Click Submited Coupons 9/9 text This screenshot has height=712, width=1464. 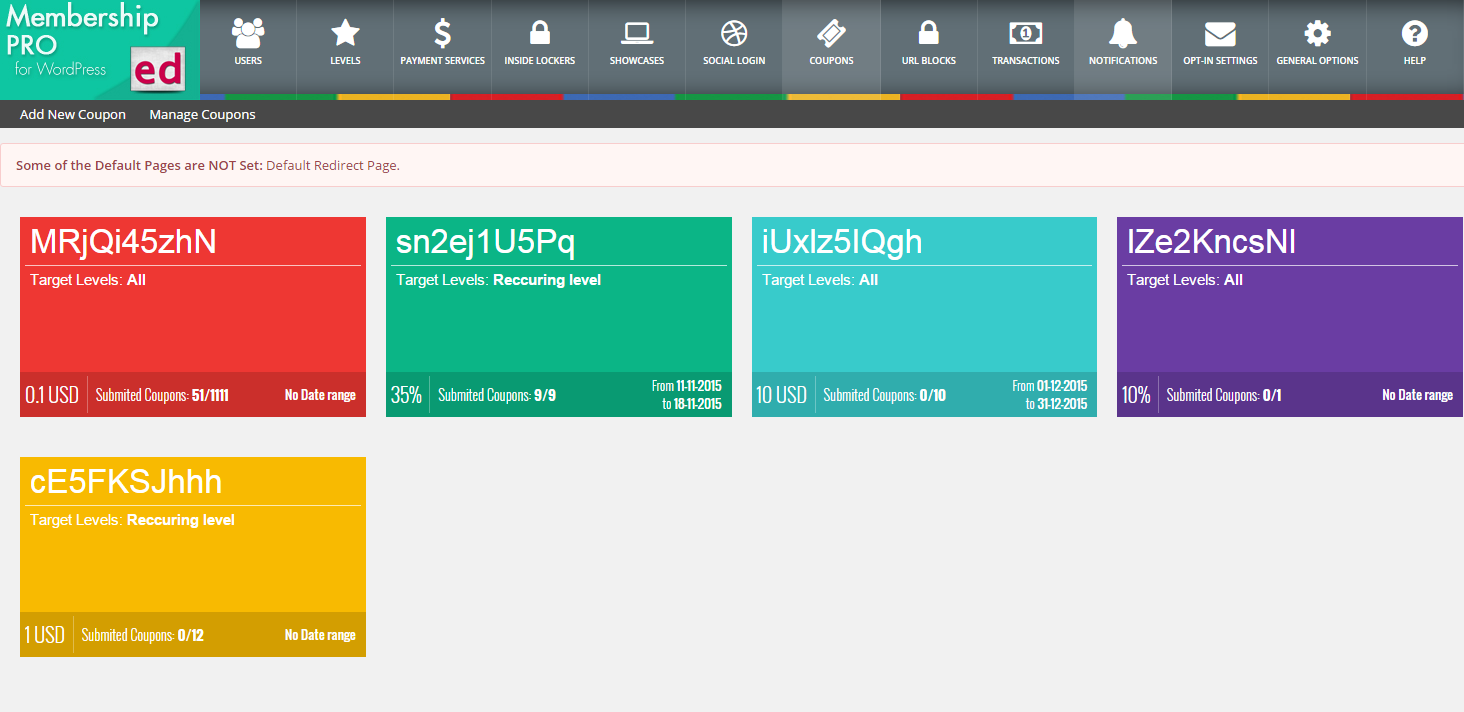[497, 395]
